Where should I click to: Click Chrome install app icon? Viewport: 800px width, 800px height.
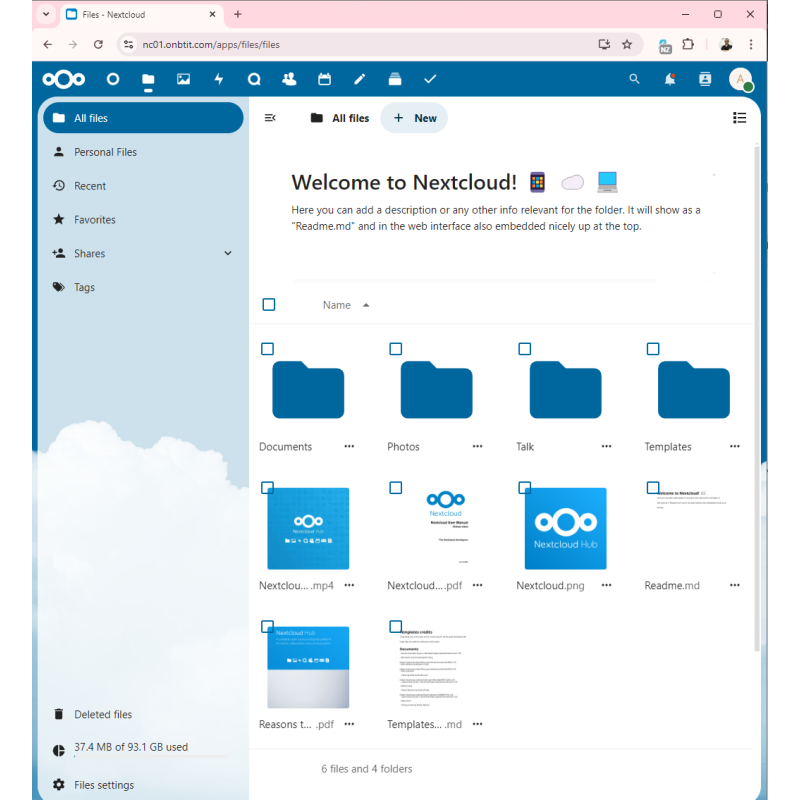[605, 44]
